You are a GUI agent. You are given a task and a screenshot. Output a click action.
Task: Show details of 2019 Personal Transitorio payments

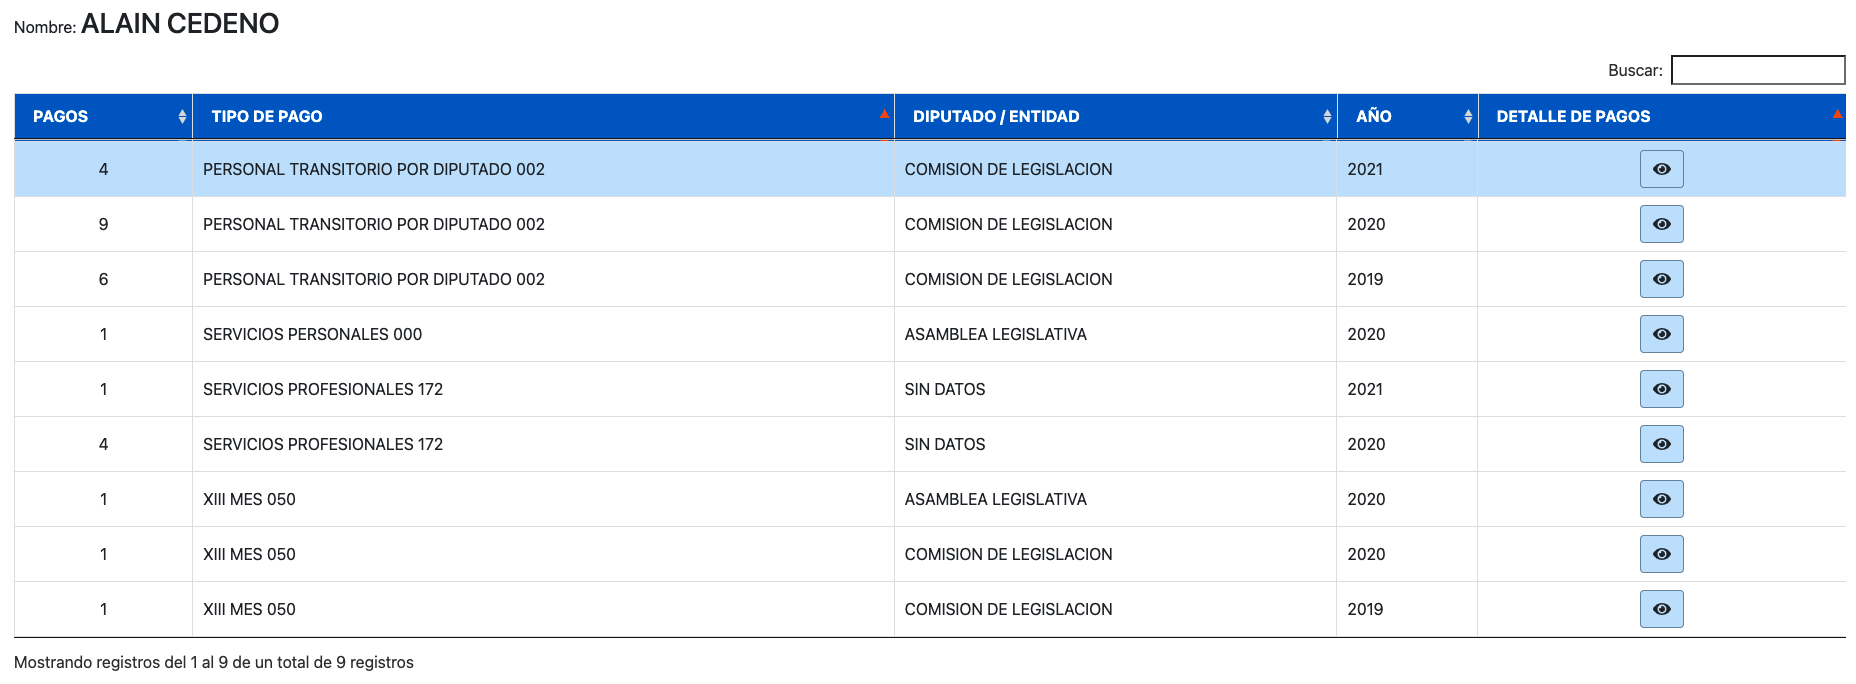tap(1661, 279)
